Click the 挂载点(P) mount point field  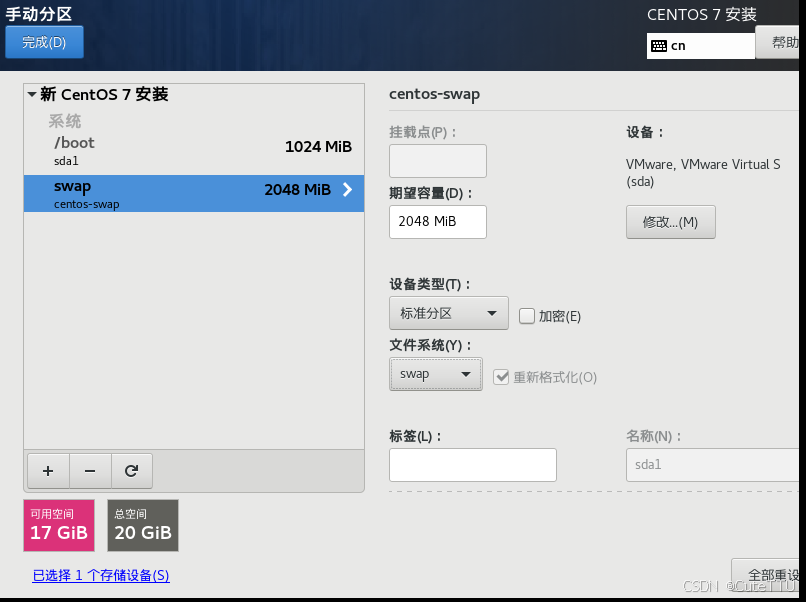click(438, 161)
